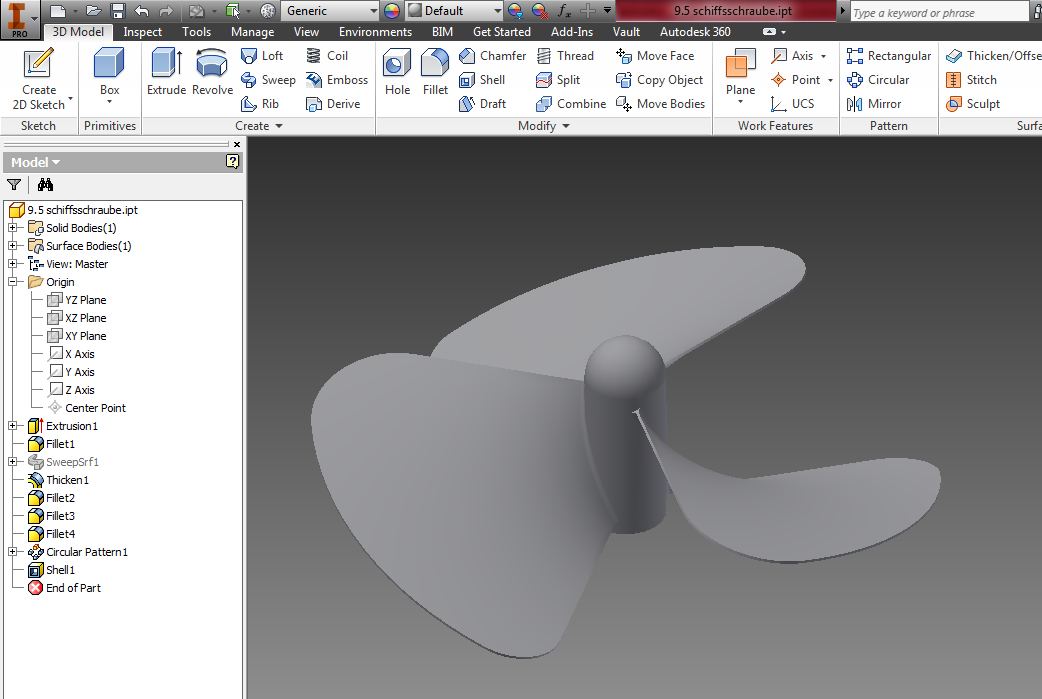Screen dimensions: 1042x699
Task: Choose the Sweep tool
Action: [268, 80]
